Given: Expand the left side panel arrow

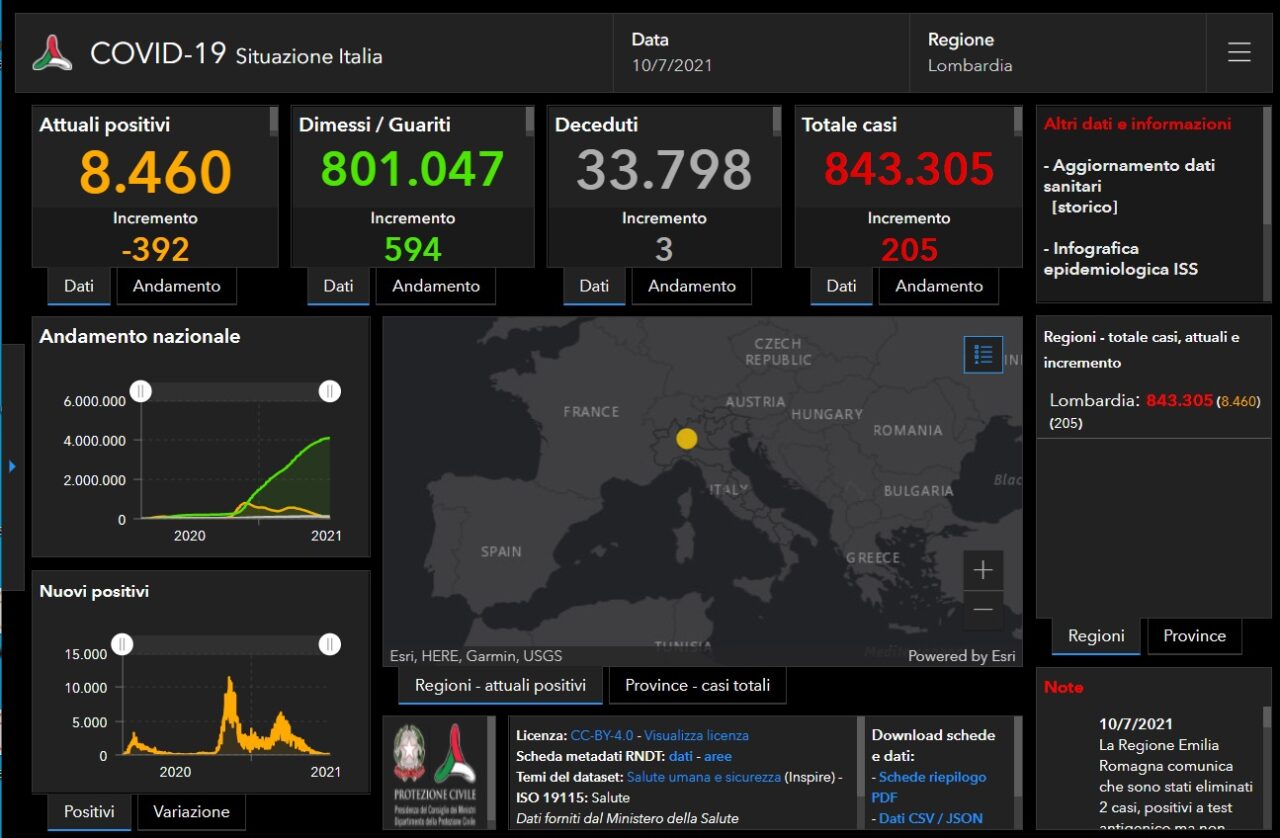Looking at the screenshot, I should pyautogui.click(x=12, y=466).
